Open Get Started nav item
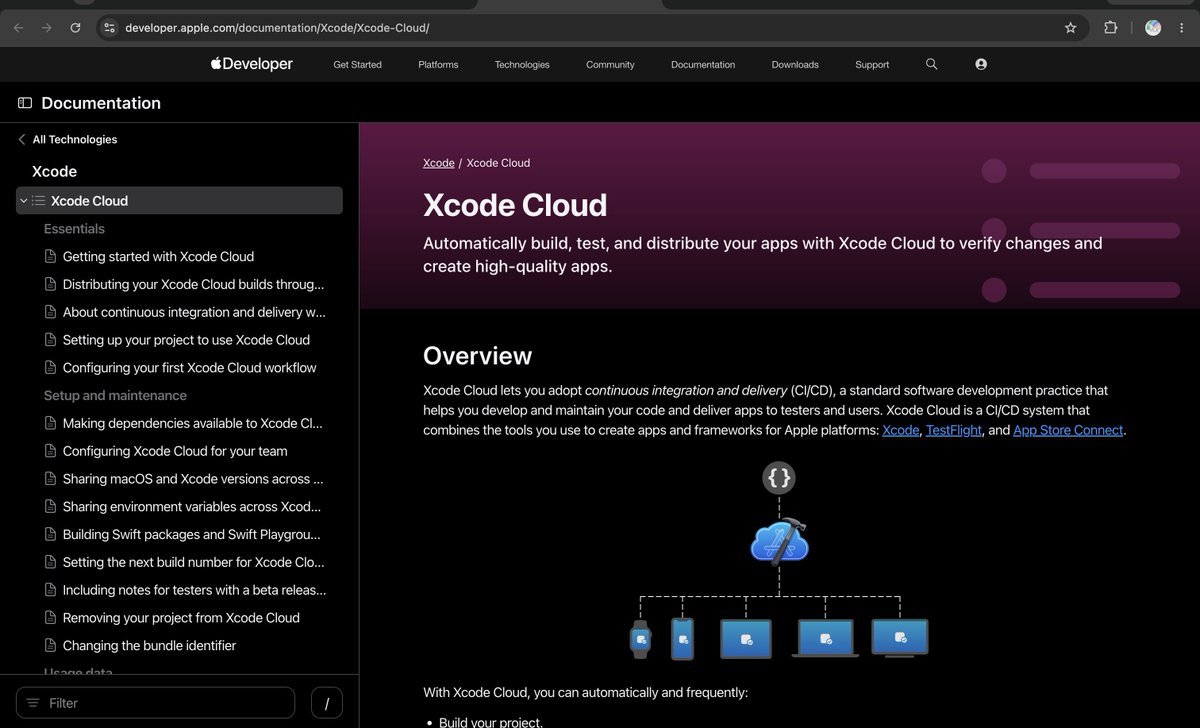Viewport: 1200px width, 728px height. (357, 65)
